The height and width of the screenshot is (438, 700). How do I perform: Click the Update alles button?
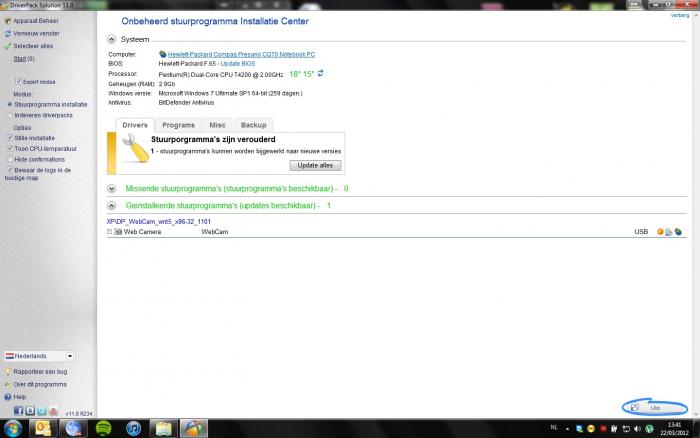(x=315, y=165)
